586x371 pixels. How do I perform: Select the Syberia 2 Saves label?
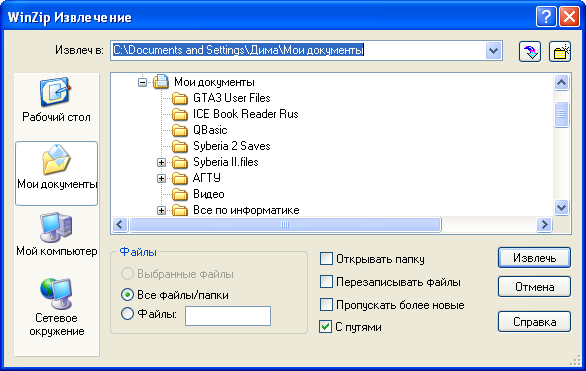click(232, 146)
